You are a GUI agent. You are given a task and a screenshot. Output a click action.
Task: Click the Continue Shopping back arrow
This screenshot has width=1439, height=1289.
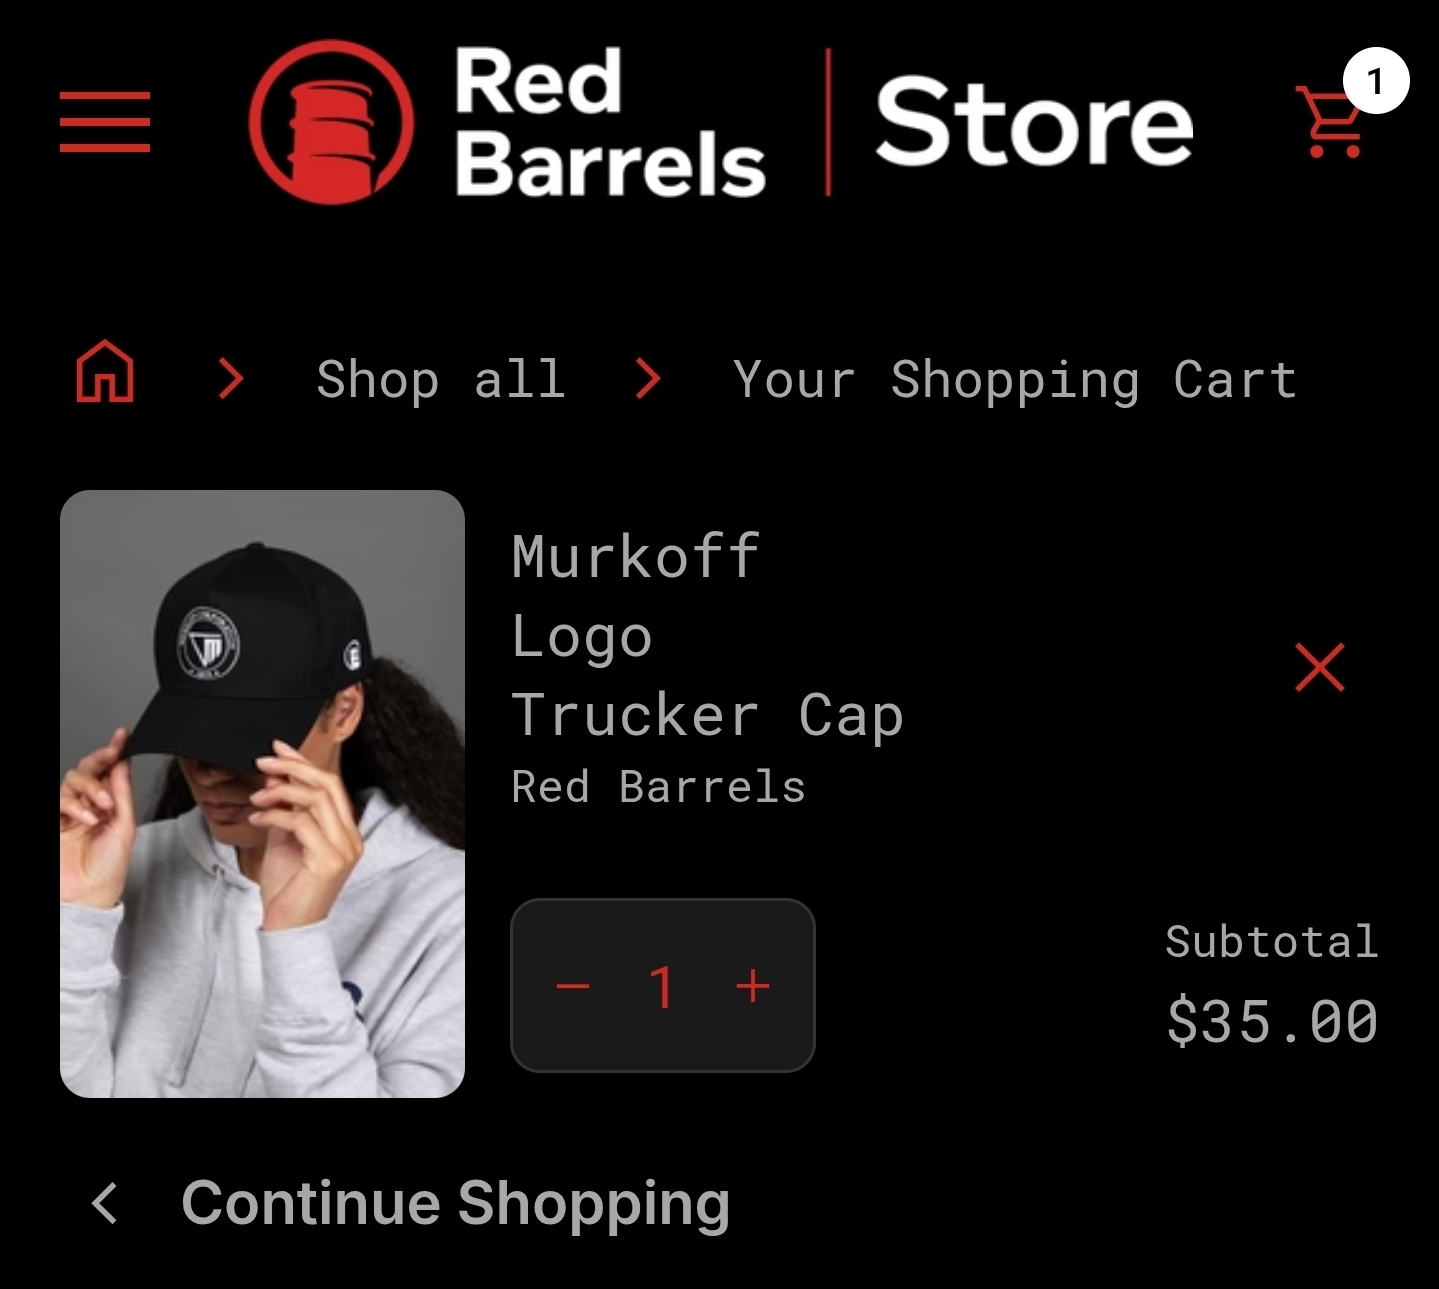(x=105, y=1203)
